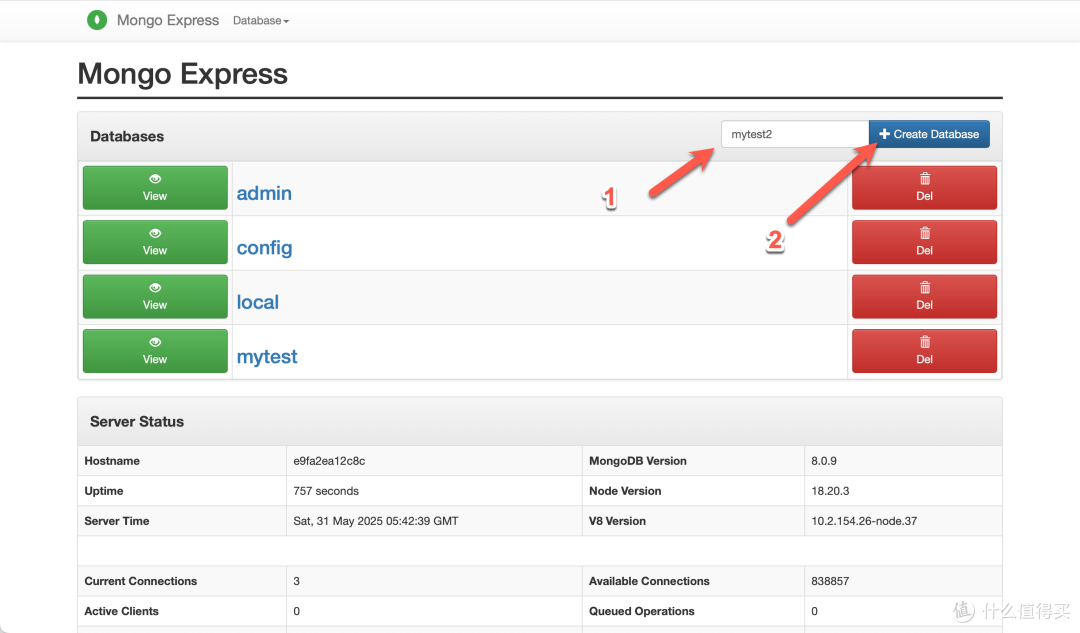Click the Create Database button
Viewport: 1080px width, 633px height.
point(929,134)
